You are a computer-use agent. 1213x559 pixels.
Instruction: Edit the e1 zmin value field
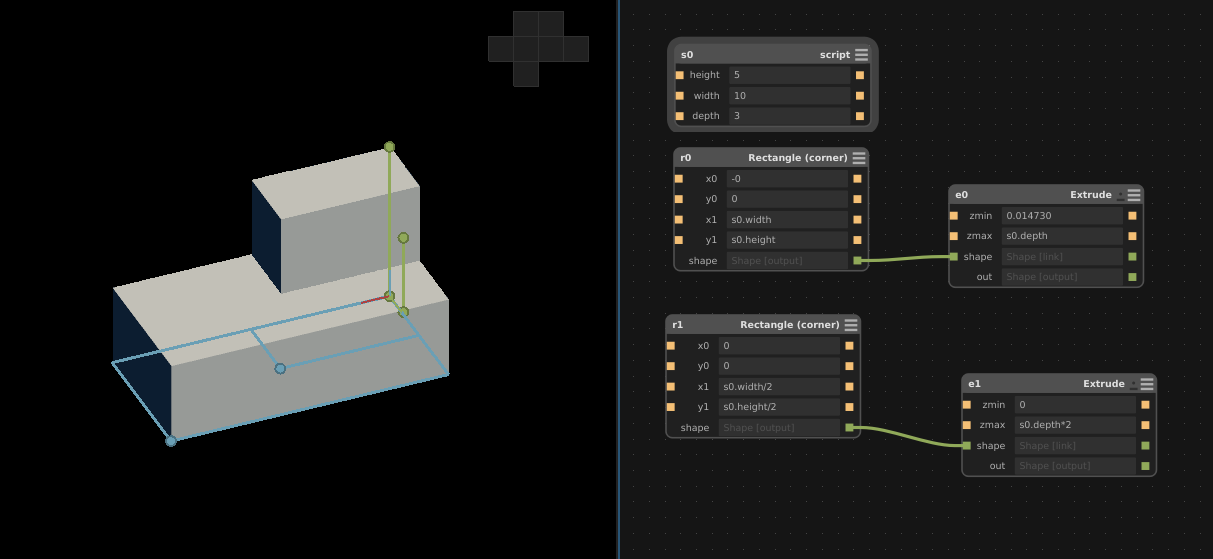coord(1075,405)
